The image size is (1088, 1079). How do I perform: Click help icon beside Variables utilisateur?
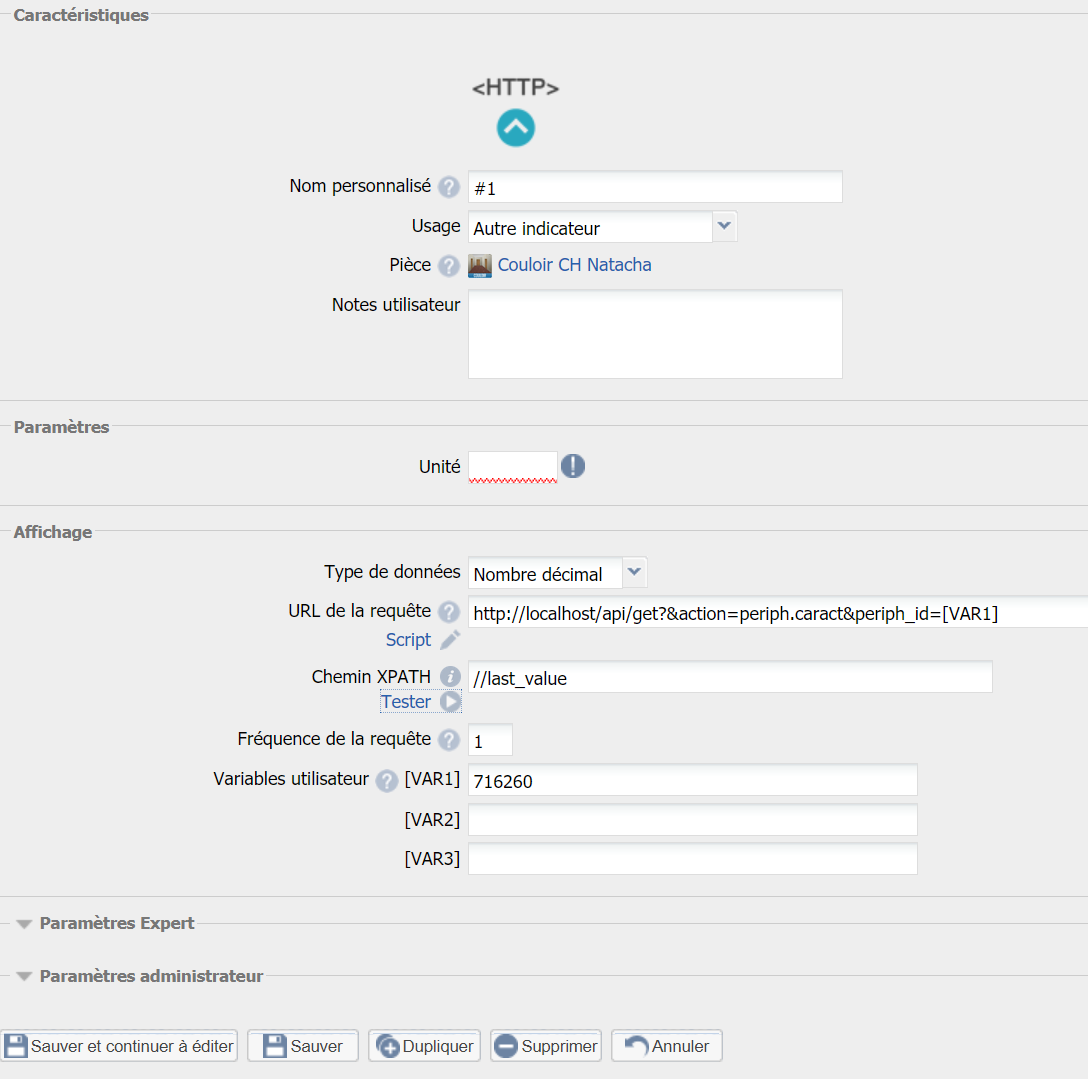click(386, 781)
